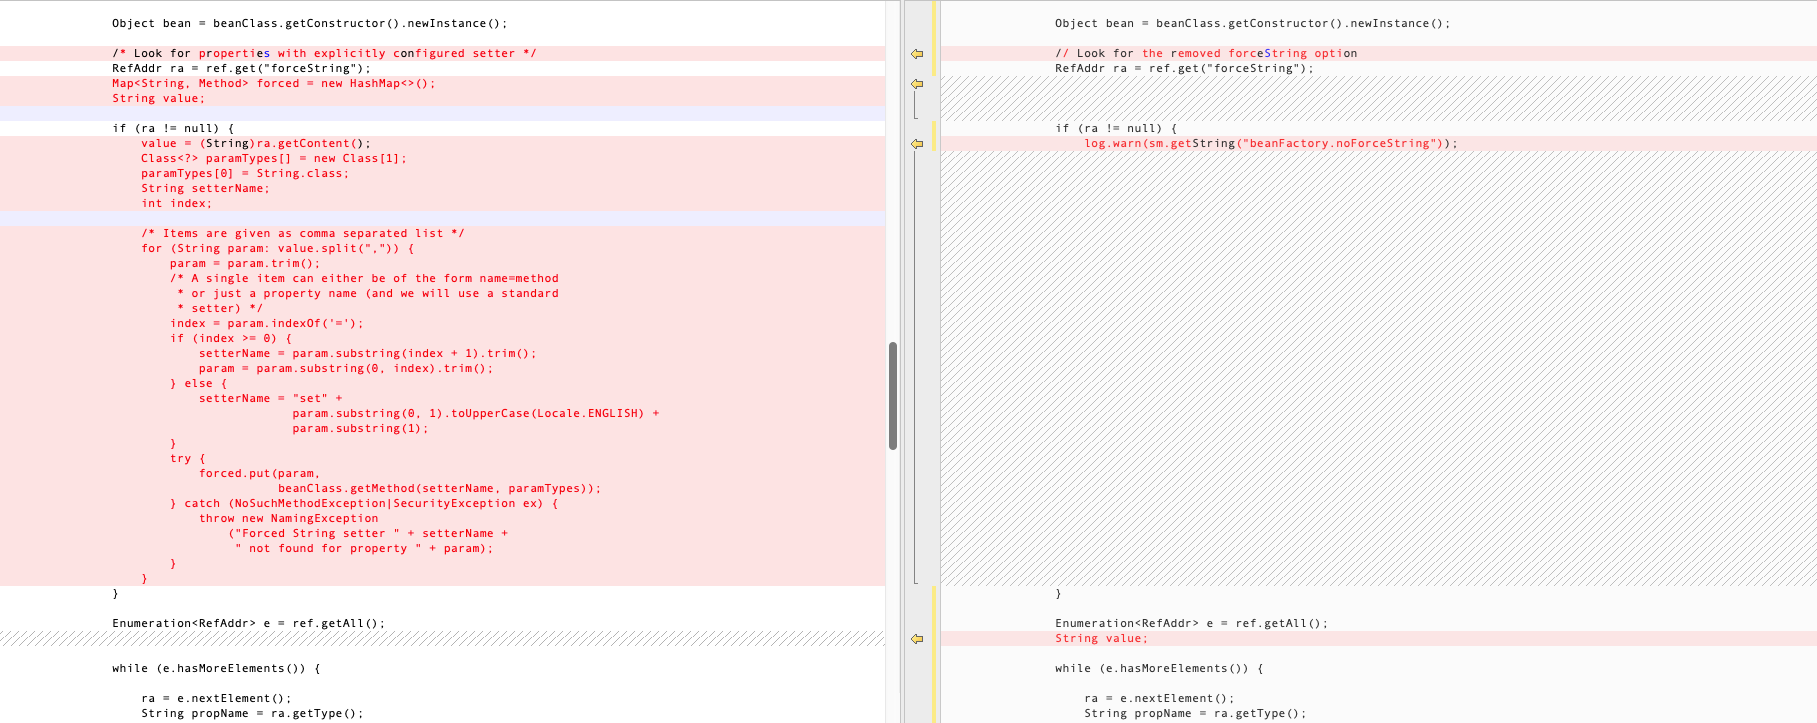Image resolution: width=1817 pixels, height=723 pixels.
Task: Click the left pane vertical scrollbar thumb
Action: click(x=893, y=396)
